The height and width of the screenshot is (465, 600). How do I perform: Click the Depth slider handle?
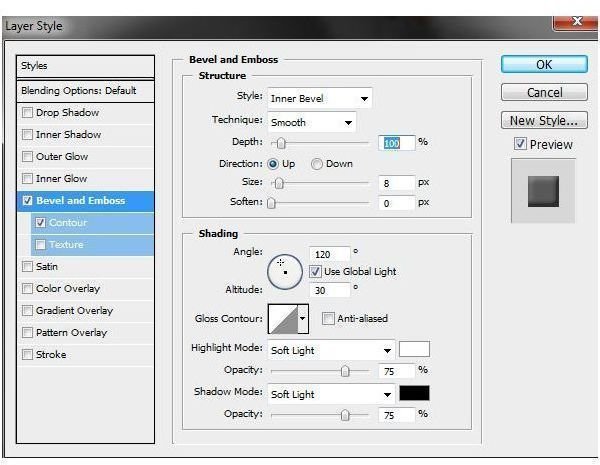[x=281, y=143]
